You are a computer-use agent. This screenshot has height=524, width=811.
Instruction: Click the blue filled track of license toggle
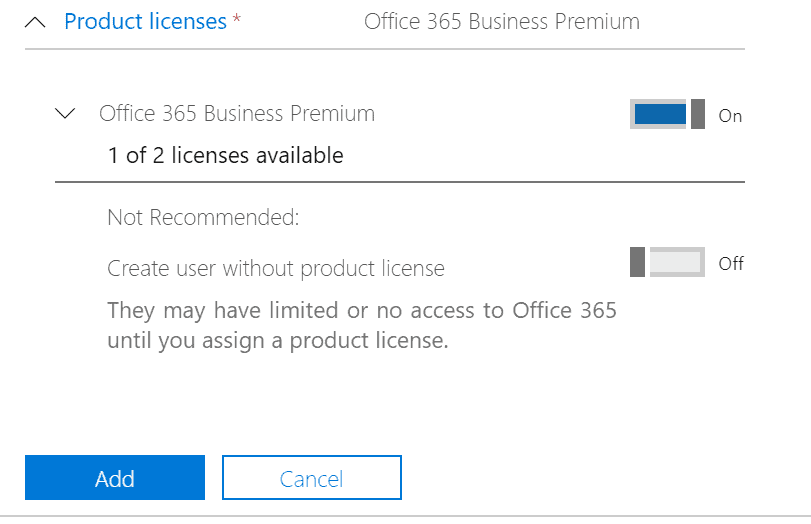point(660,114)
